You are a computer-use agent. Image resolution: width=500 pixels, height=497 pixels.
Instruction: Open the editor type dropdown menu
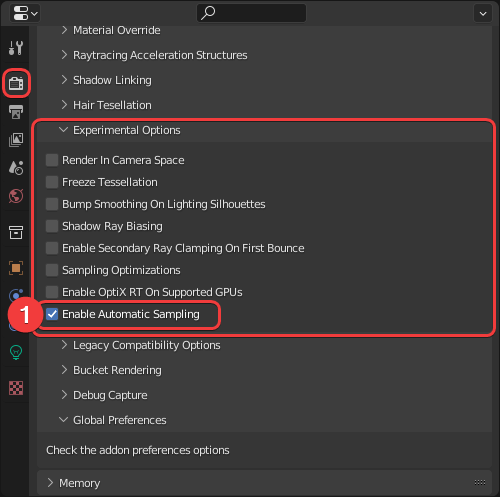point(25,13)
